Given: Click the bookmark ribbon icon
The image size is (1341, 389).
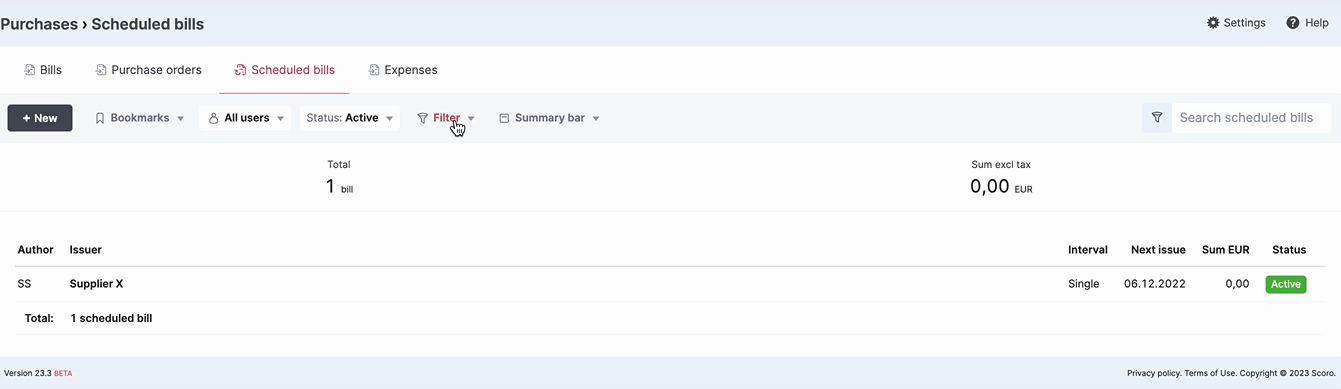Looking at the screenshot, I should click(100, 118).
